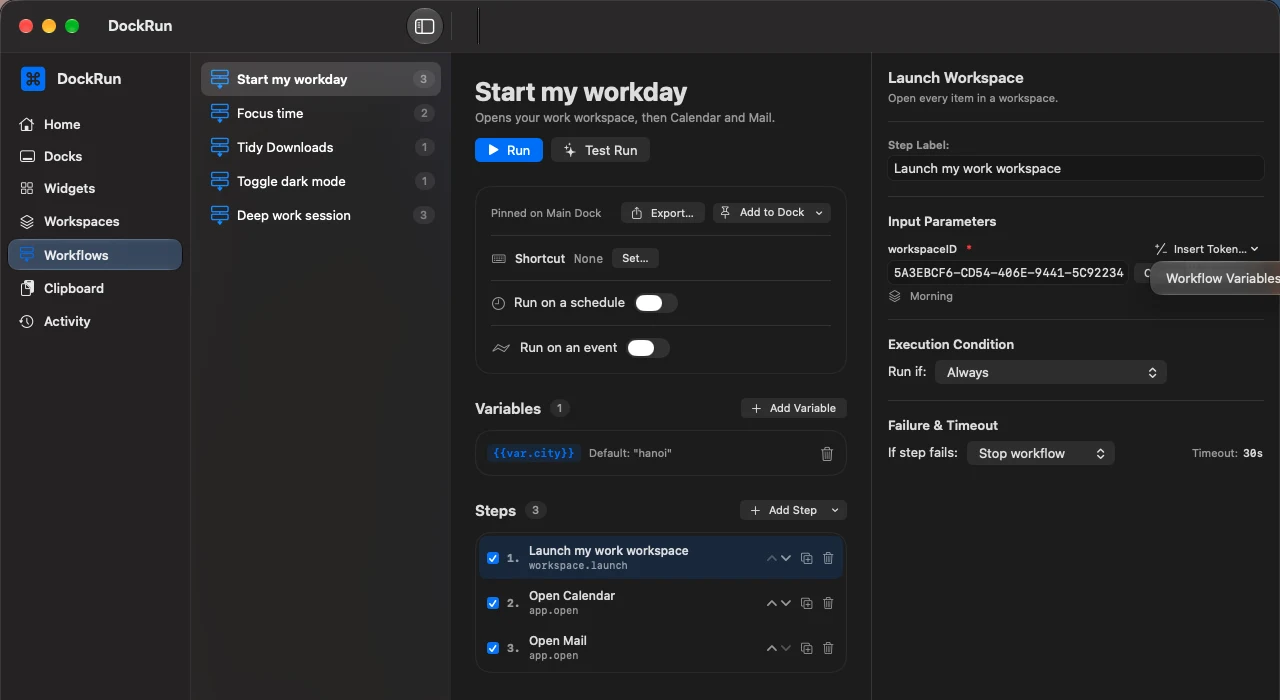Screen dimensions: 1280x700
Task: Click the Export... button
Action: [x=663, y=213]
